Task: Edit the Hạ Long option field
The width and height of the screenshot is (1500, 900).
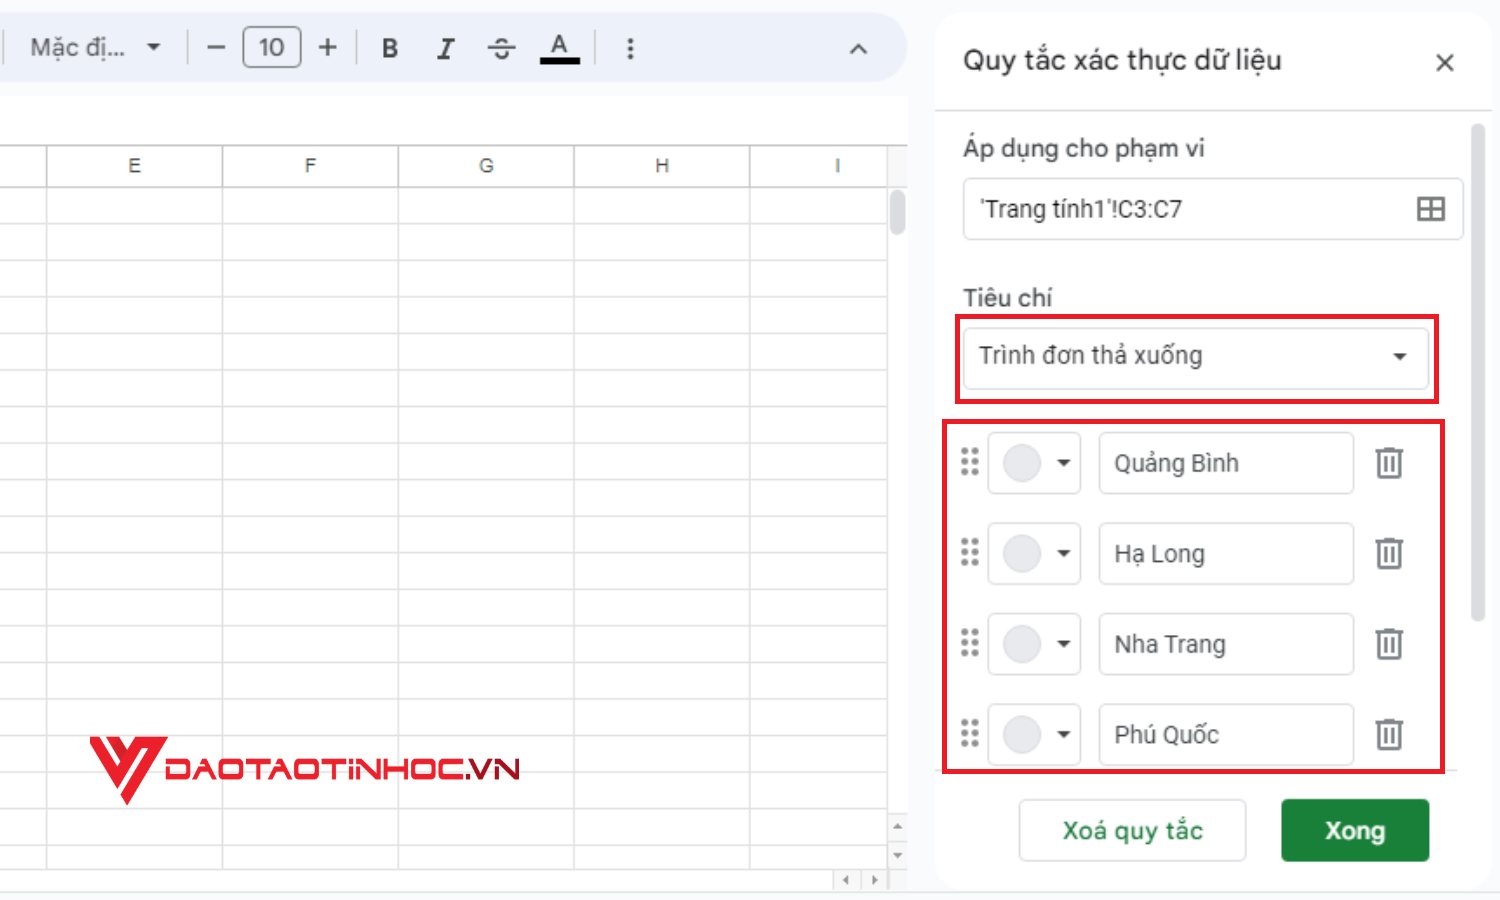Action: [1226, 553]
